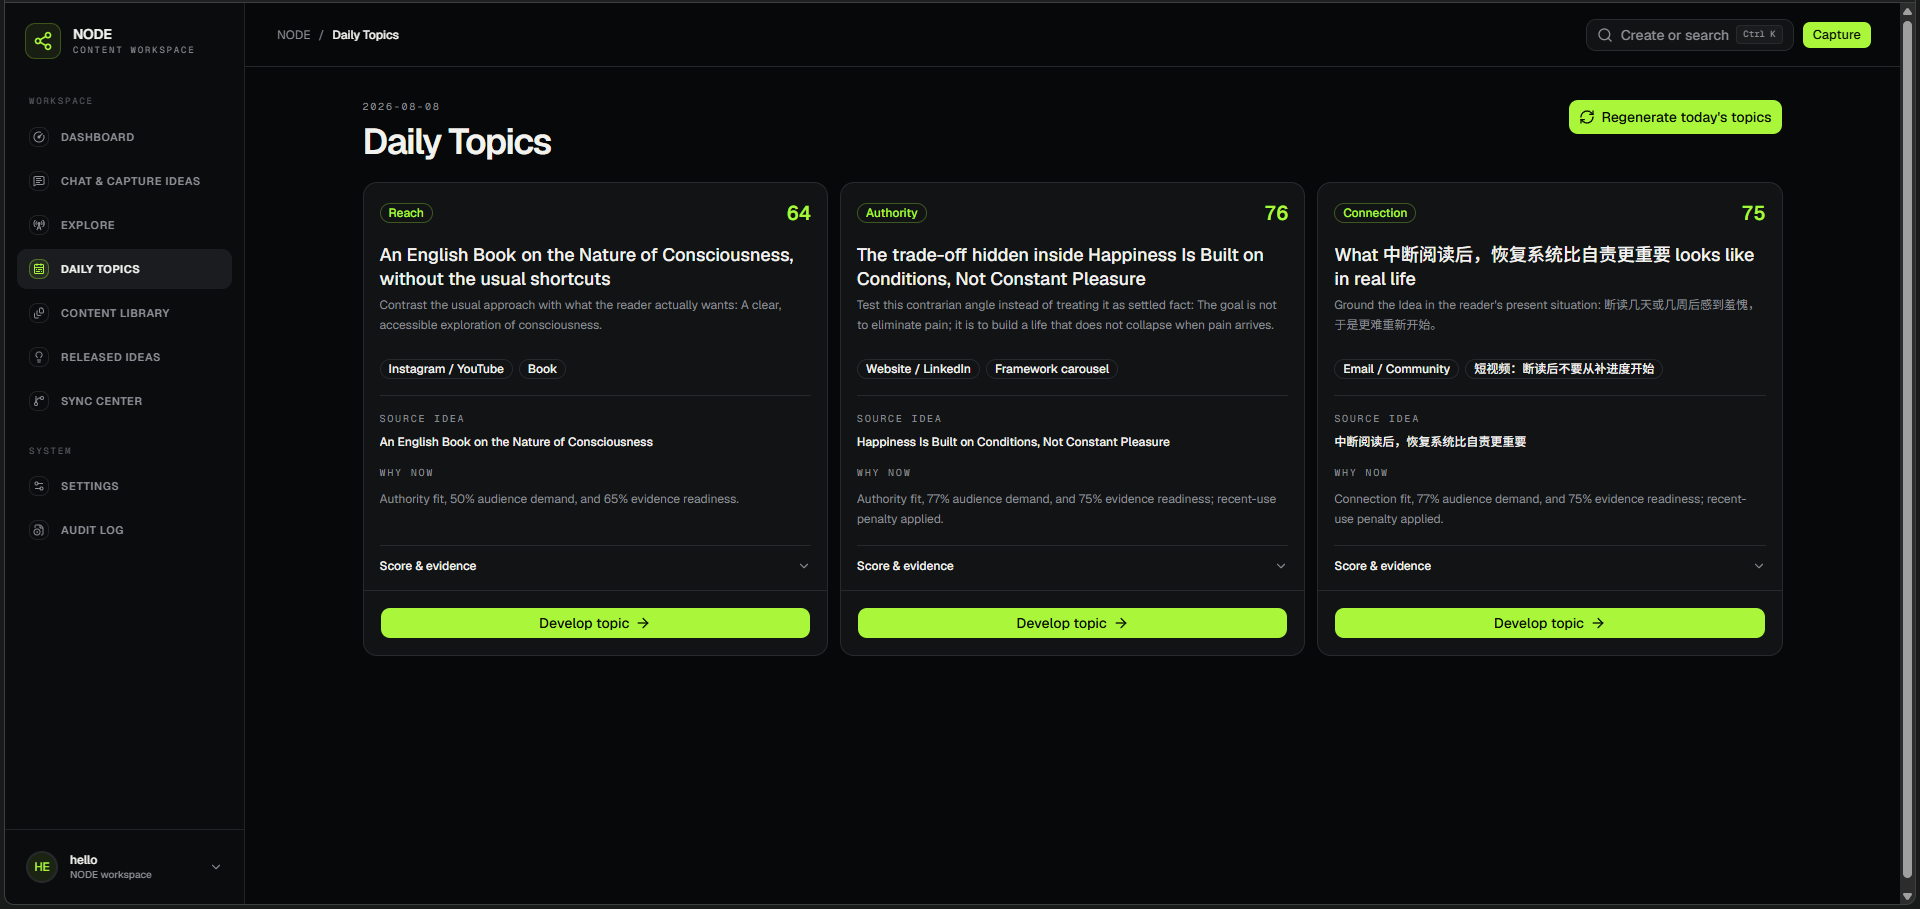Click the Chat & Capture Ideas icon
This screenshot has width=1920, height=909.
click(39, 181)
